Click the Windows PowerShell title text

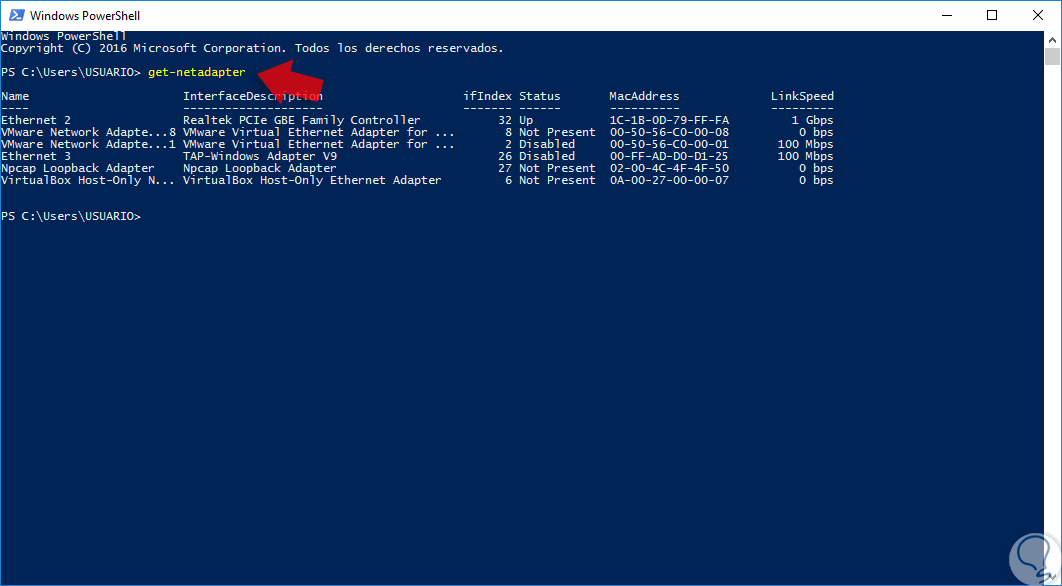click(x=85, y=16)
